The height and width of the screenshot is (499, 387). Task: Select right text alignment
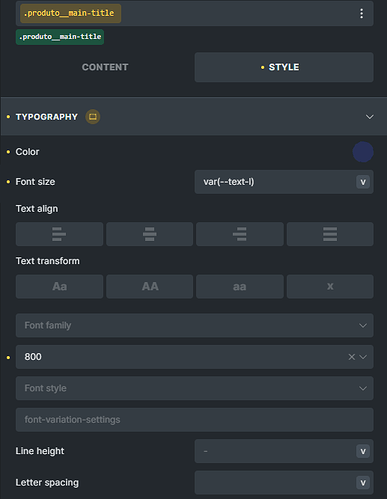[x=240, y=234]
